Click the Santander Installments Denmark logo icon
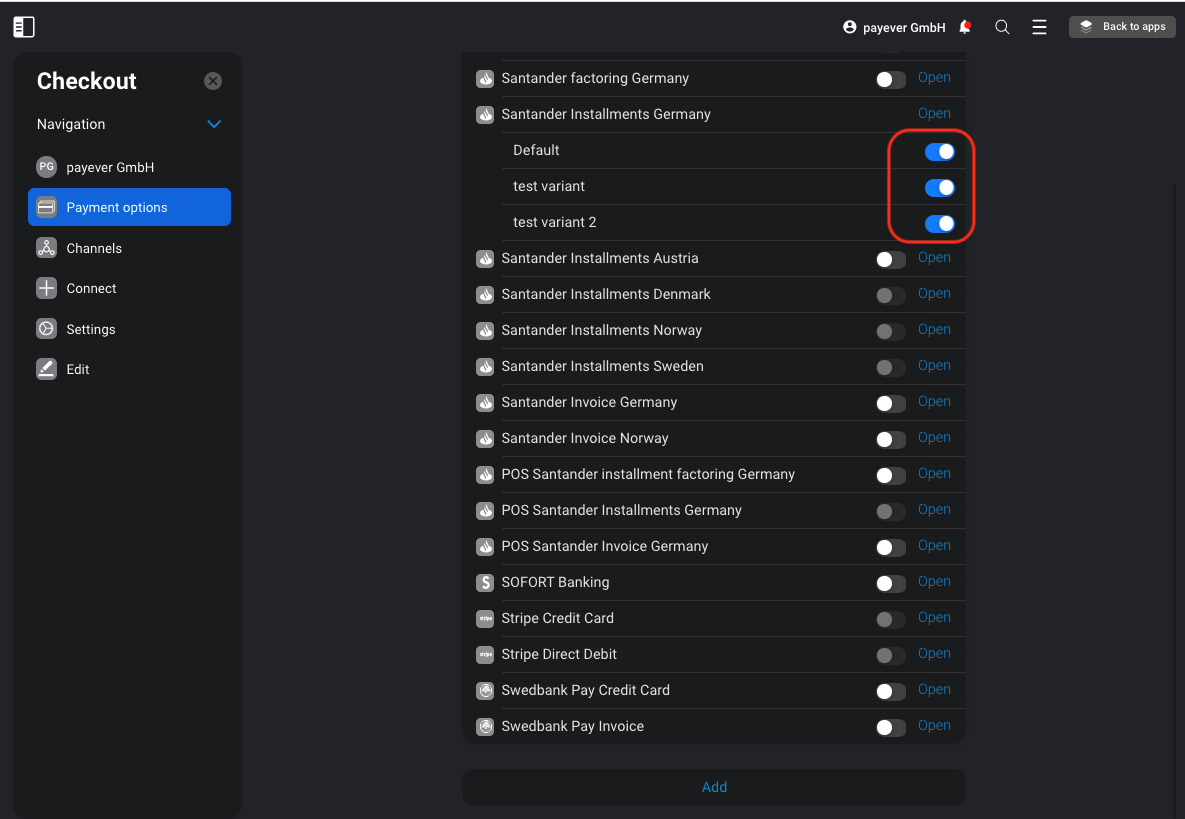Screen dimensions: 1185x819 point(485,295)
